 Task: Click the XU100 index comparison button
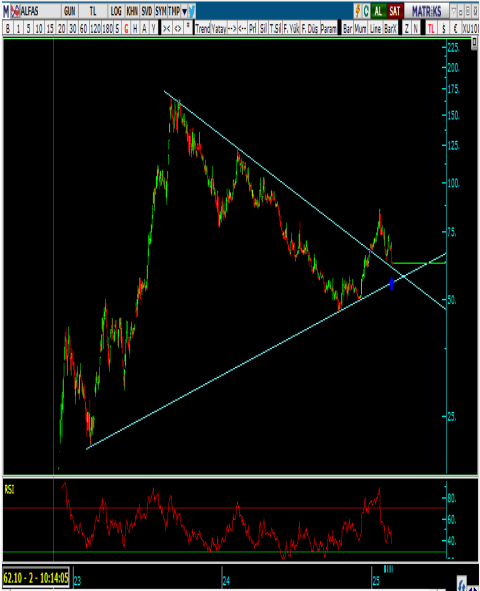tap(470, 28)
